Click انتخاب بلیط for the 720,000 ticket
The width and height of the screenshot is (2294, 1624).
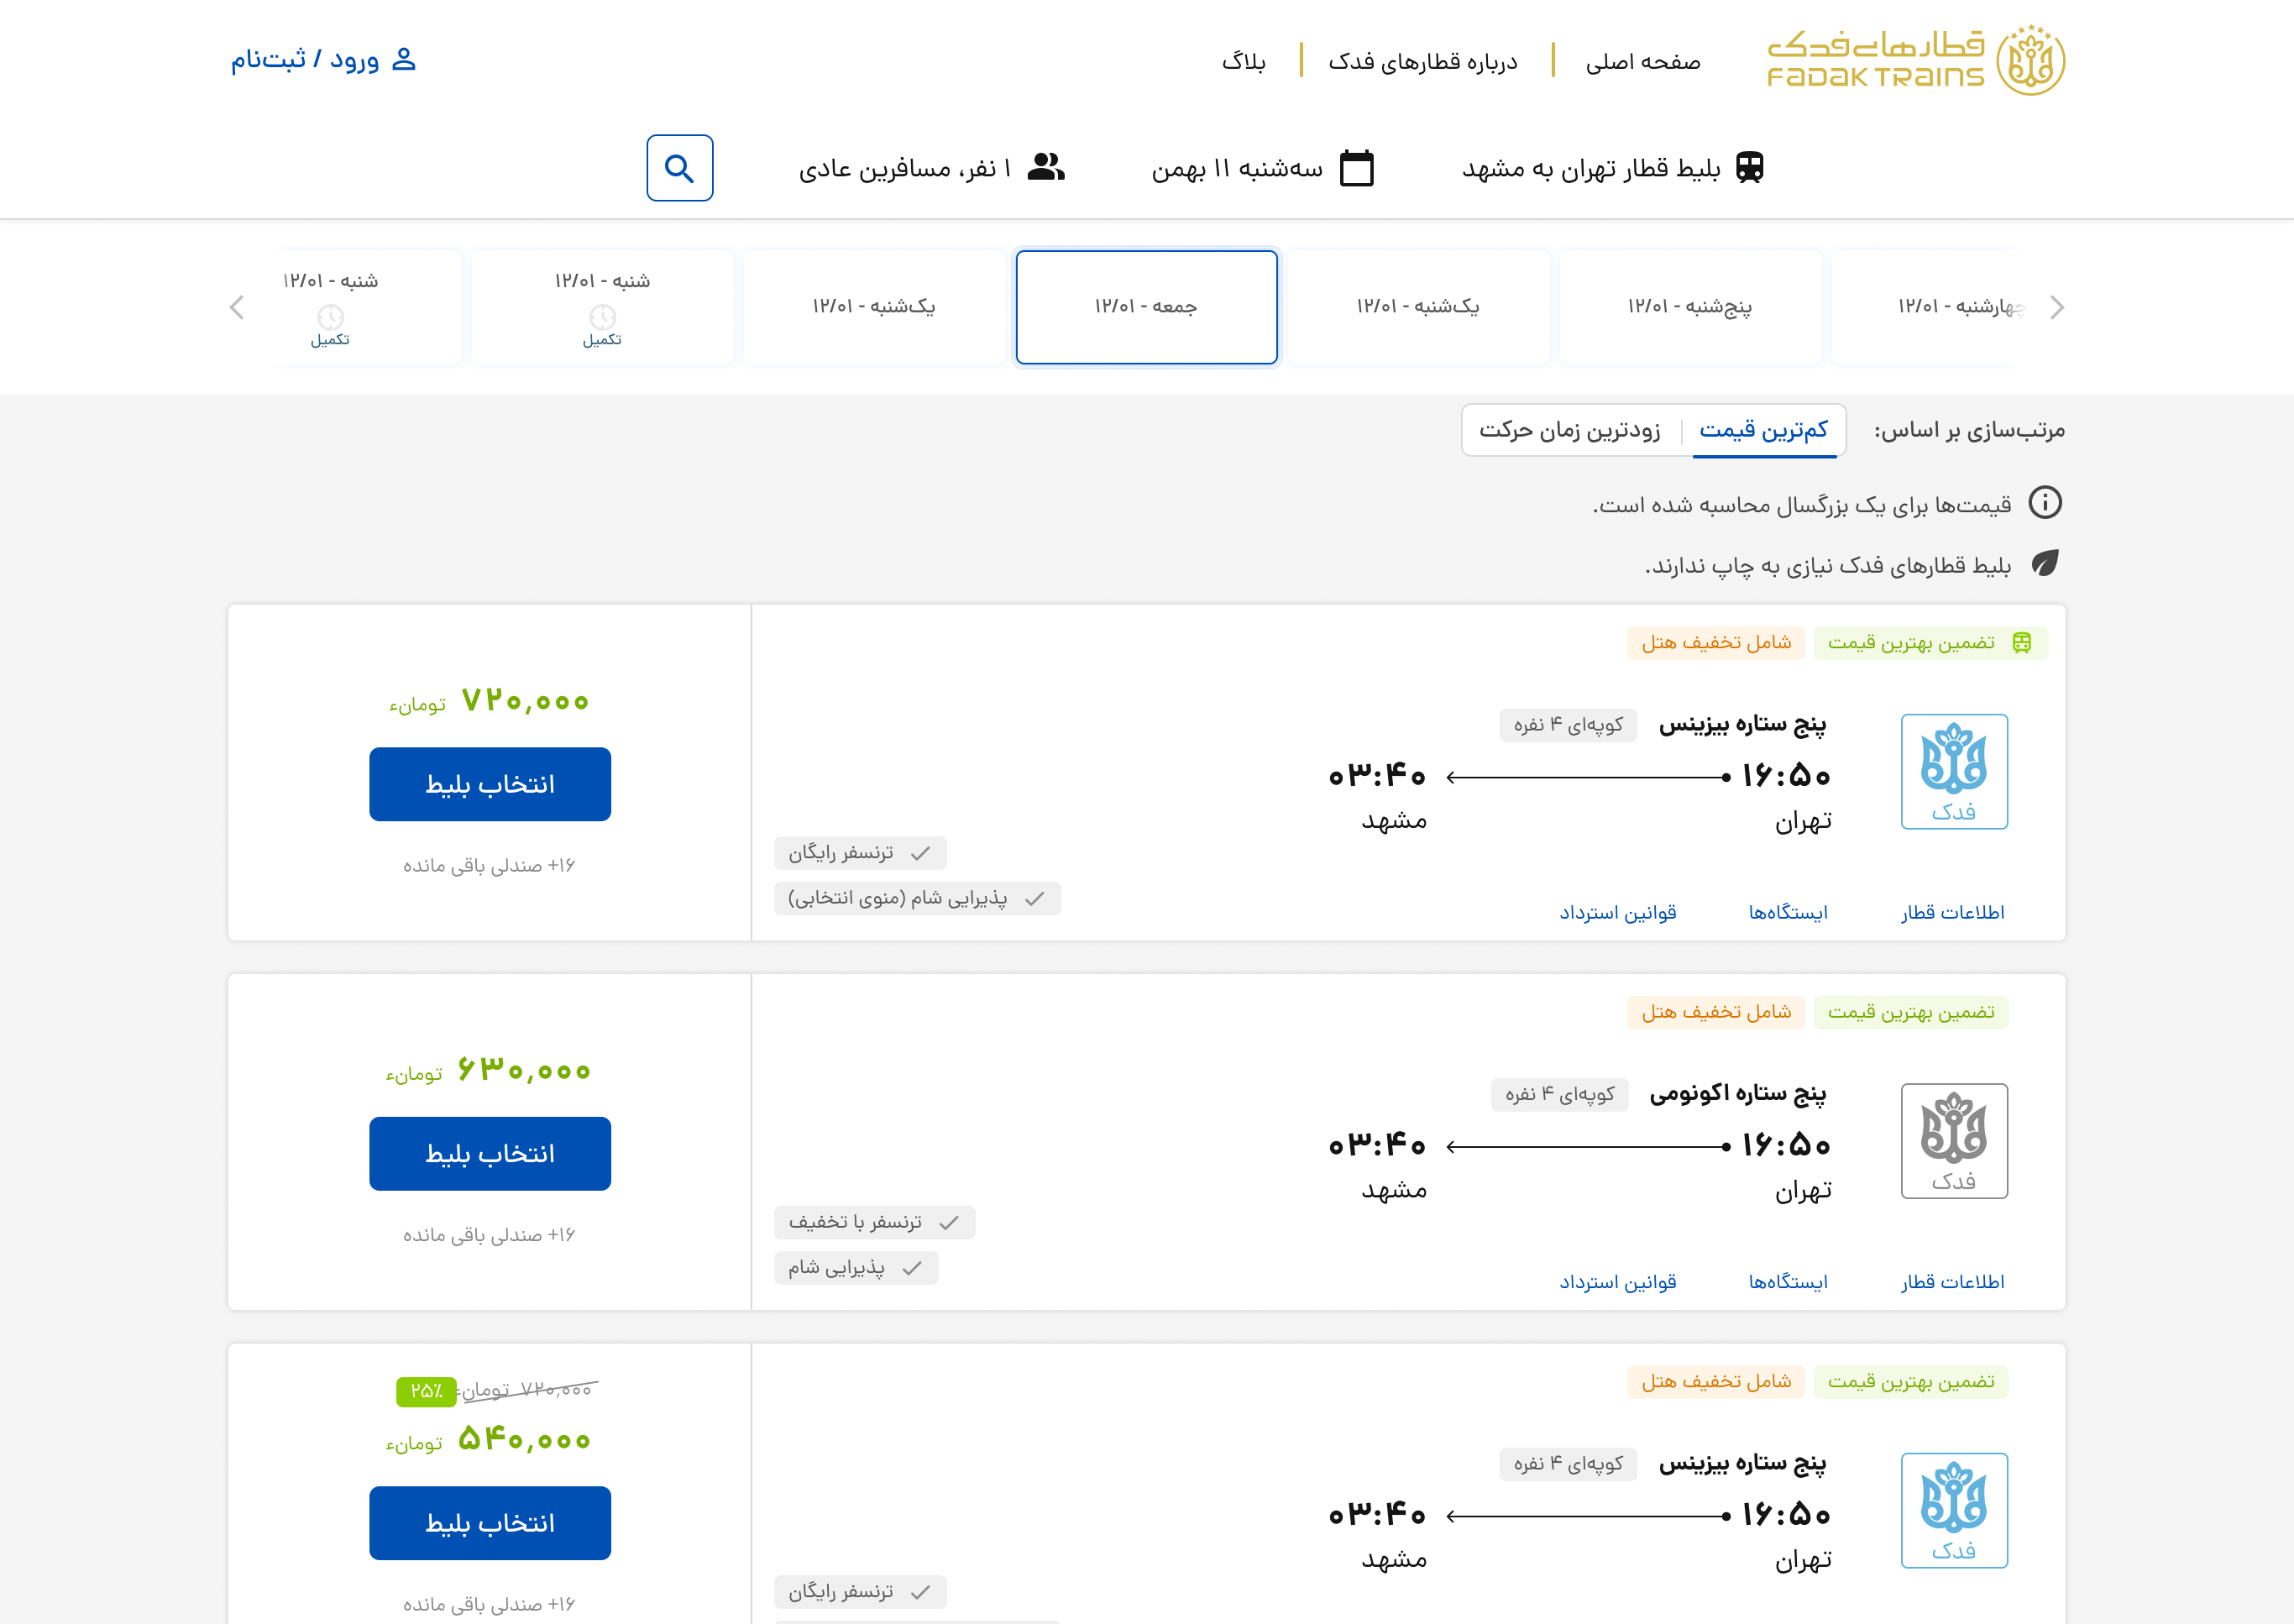coord(489,784)
